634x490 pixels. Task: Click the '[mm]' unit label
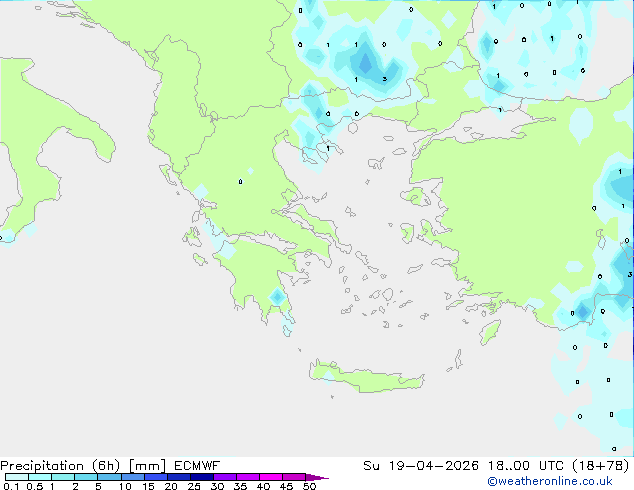click(147, 466)
